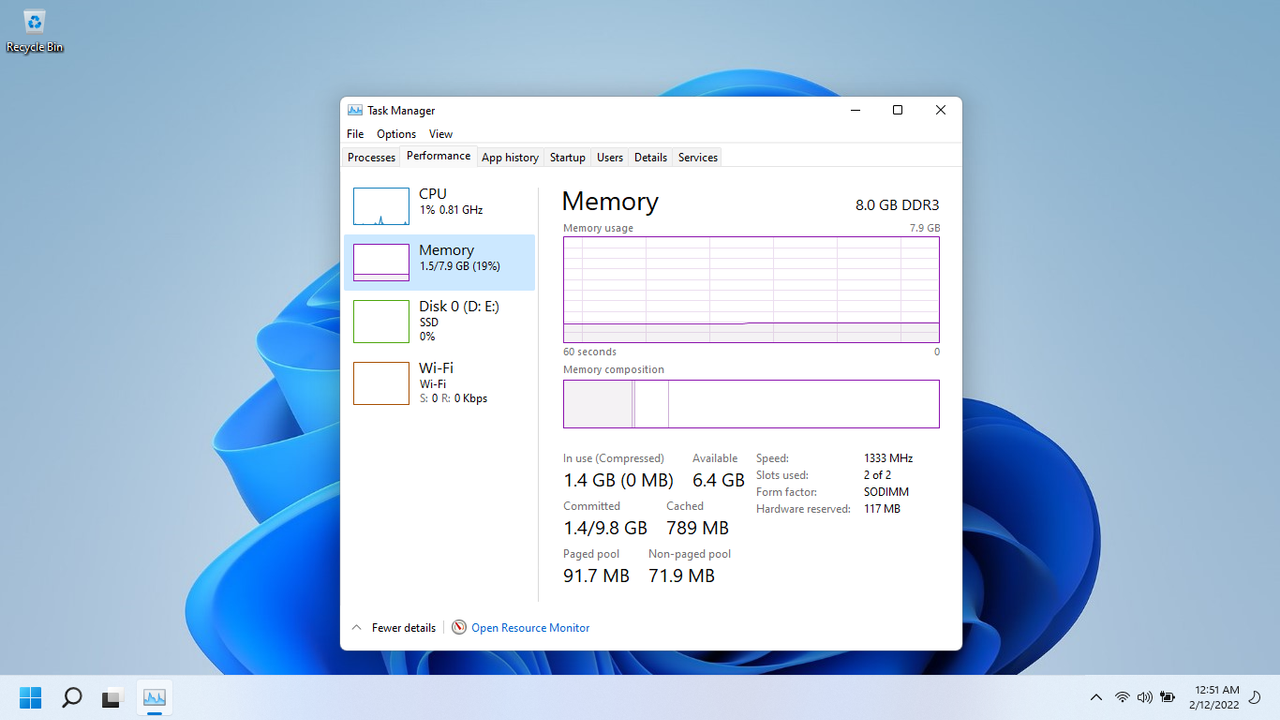
Task: Open the Wi-Fi network tray icon
Action: pyautogui.click(x=1122, y=697)
